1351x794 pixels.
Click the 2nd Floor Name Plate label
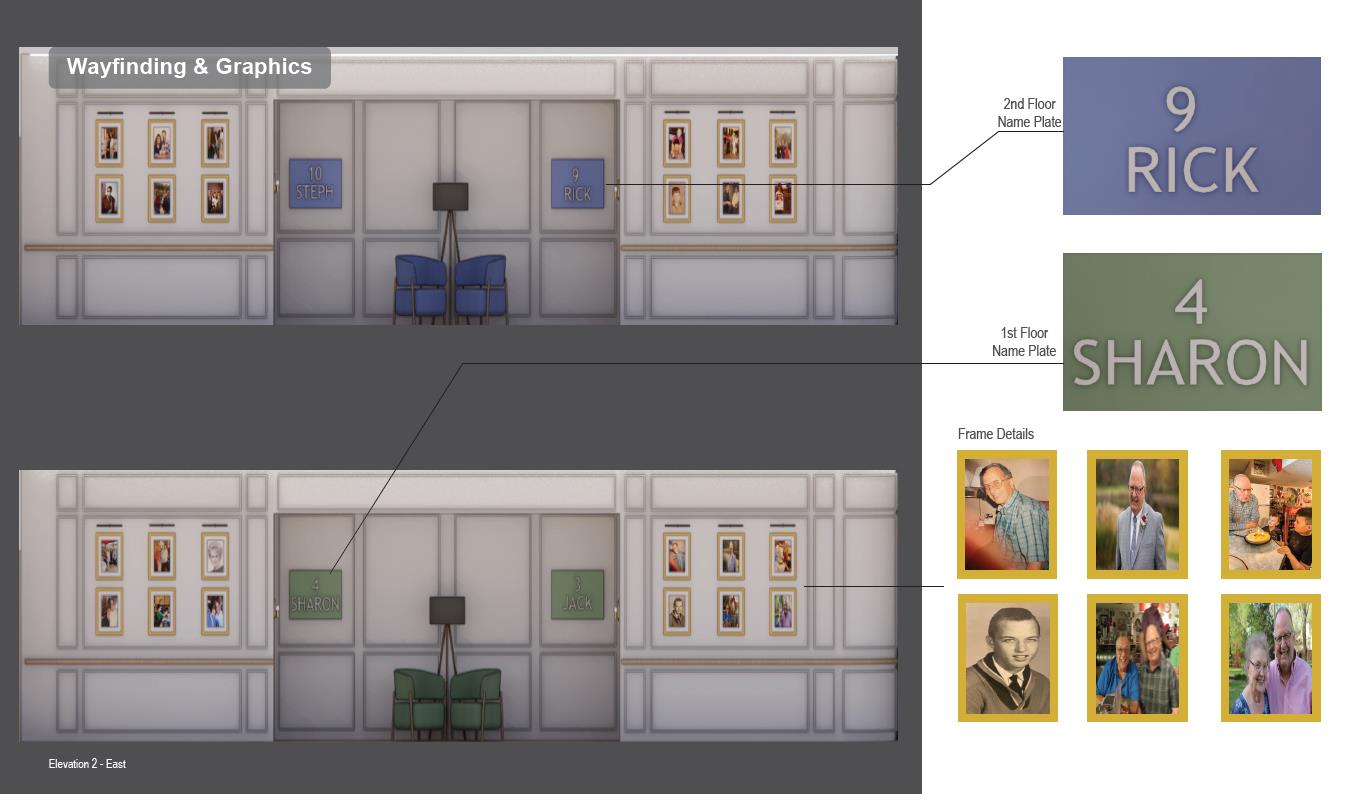[1029, 113]
